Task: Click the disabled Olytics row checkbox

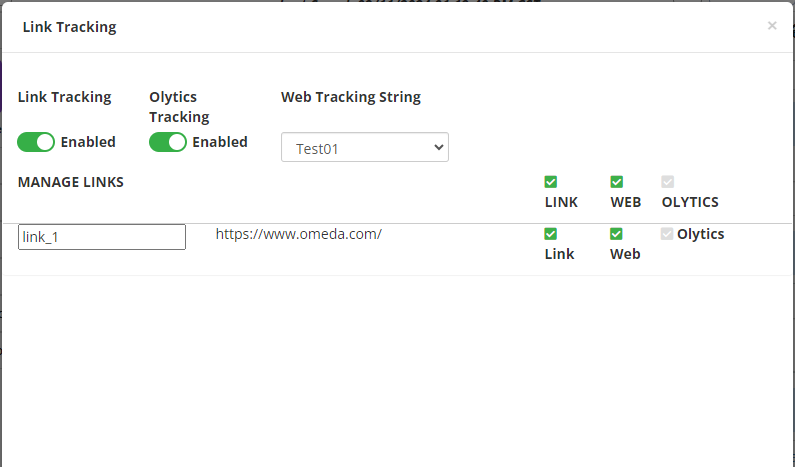Action: click(667, 234)
